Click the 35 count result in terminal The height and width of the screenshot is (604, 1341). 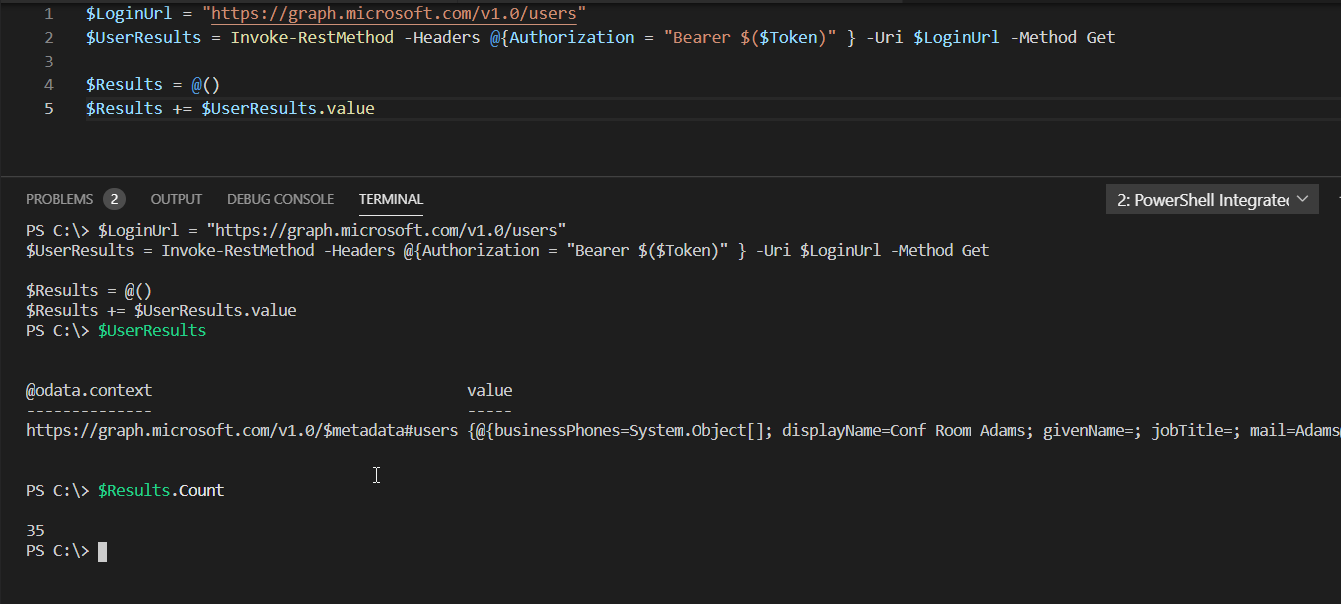[x=35, y=531]
